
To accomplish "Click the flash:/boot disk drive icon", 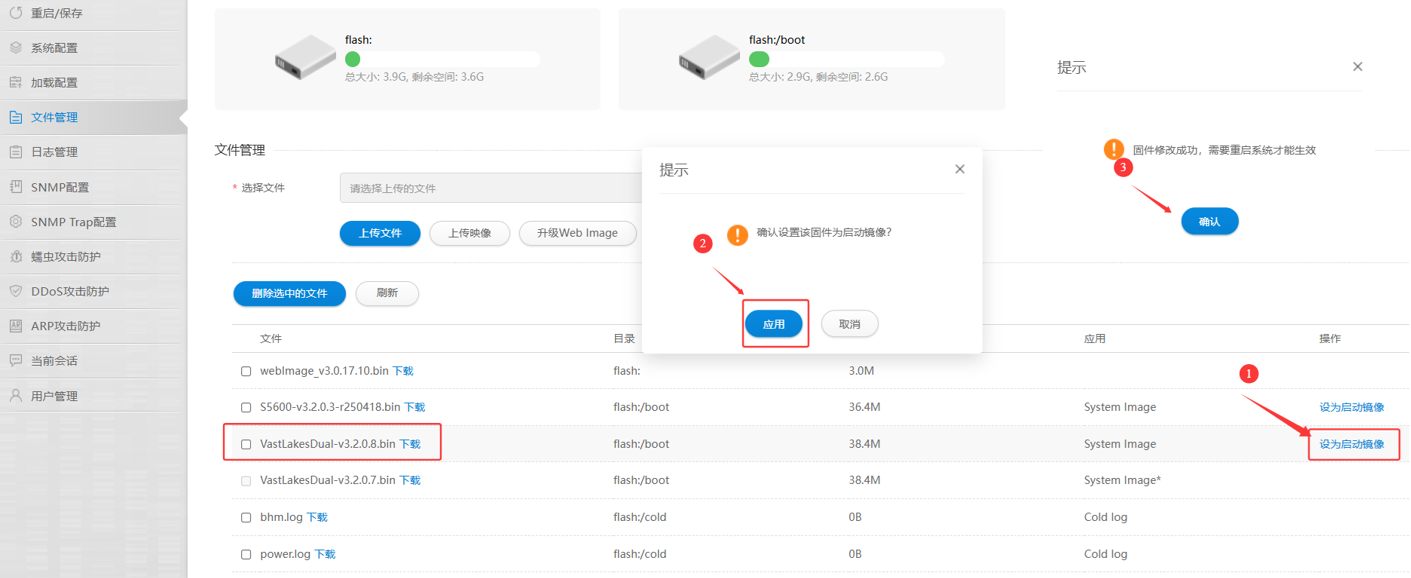I will click(709, 58).
